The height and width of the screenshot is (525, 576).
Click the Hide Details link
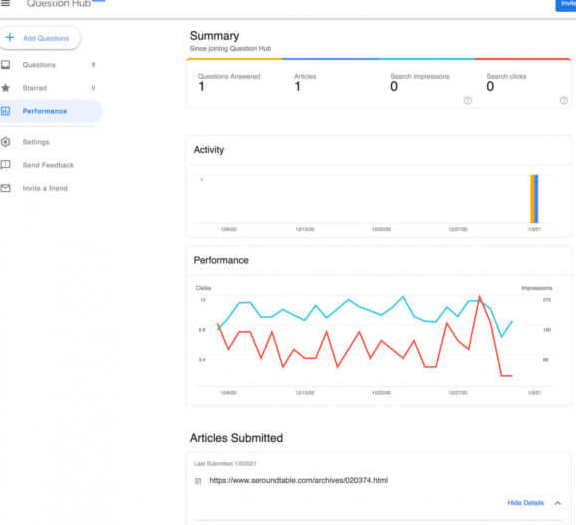coord(526,503)
